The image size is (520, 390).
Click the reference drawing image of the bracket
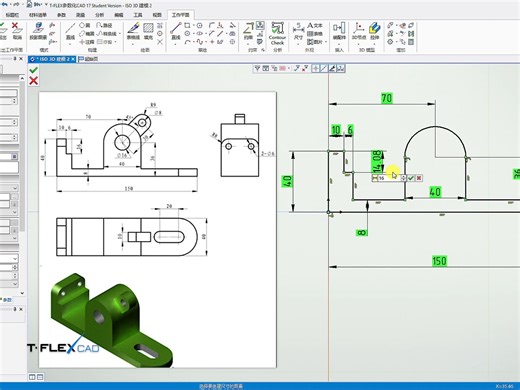[x=158, y=230]
